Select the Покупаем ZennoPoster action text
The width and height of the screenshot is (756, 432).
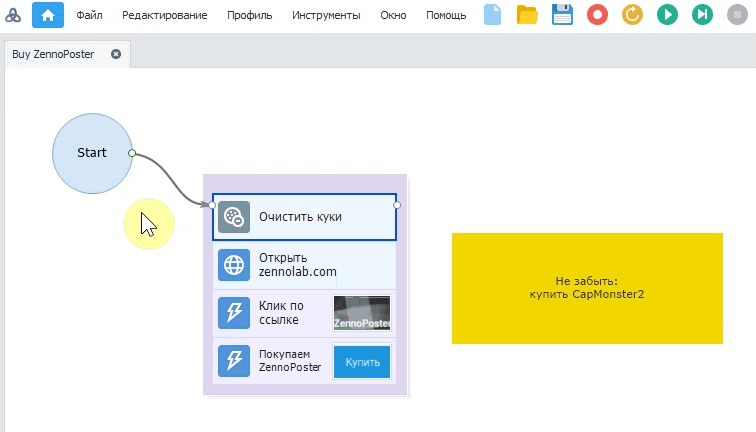[290, 361]
